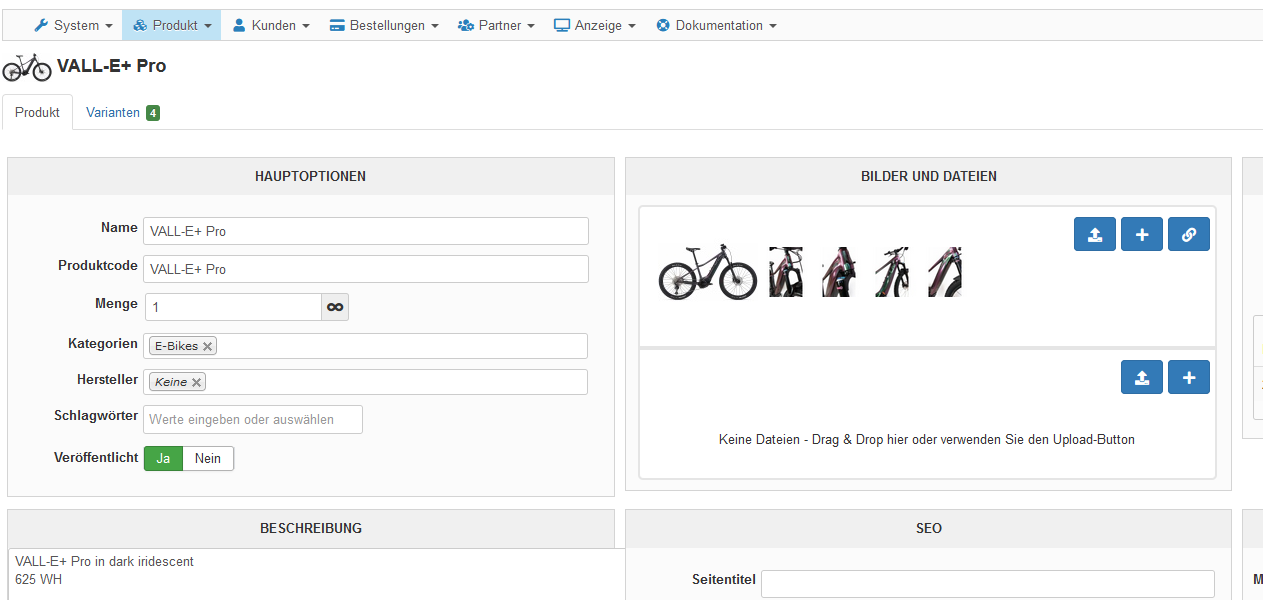Select the Produkt tab
The image size is (1263, 600).
[38, 113]
